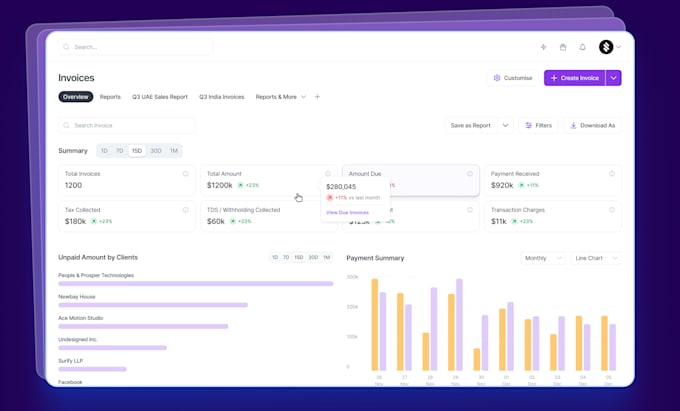Expand the Save as Report dropdown arrow
Viewport: 680px width, 411px height.
pyautogui.click(x=505, y=125)
